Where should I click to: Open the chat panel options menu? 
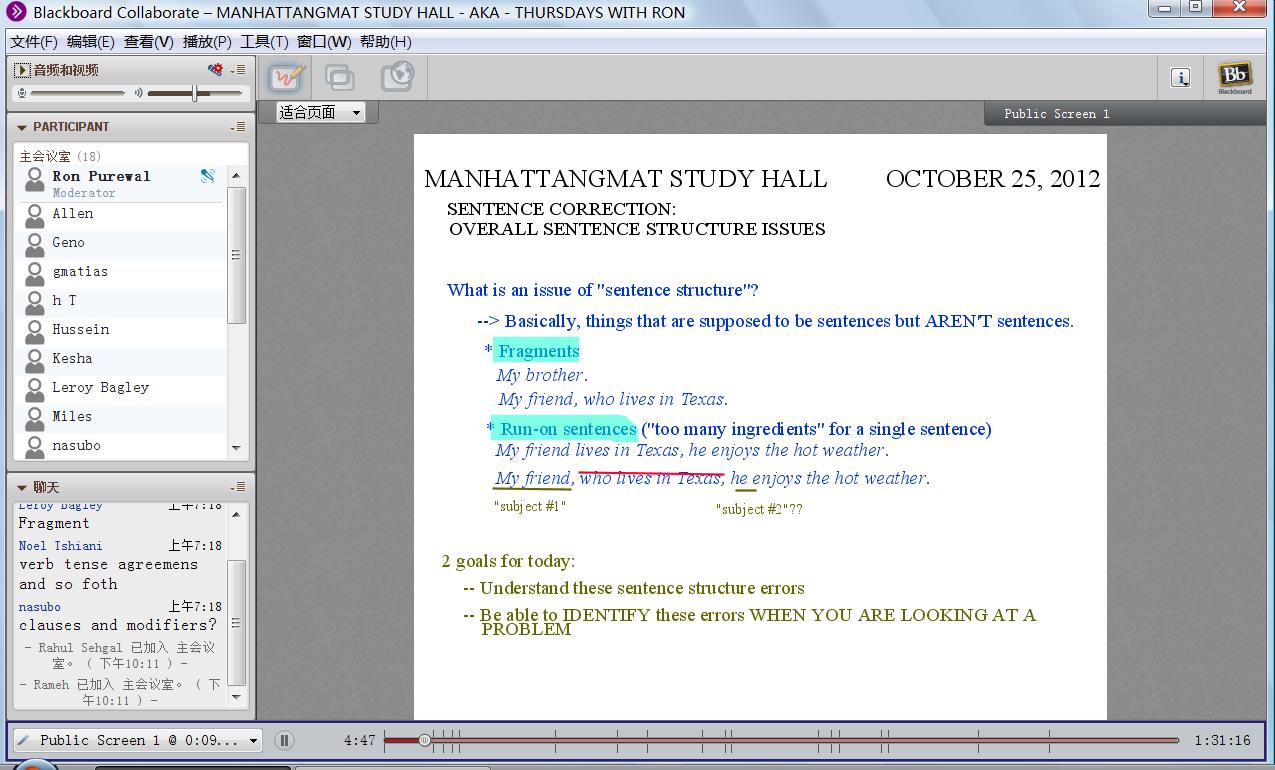click(238, 487)
